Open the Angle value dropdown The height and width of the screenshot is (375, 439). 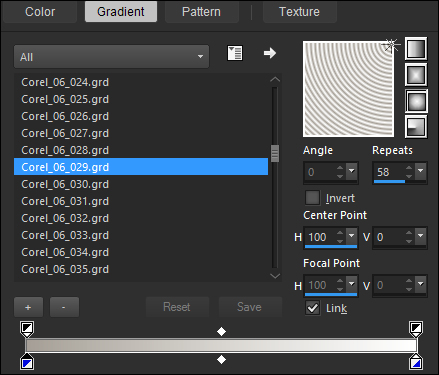pyautogui.click(x=352, y=171)
